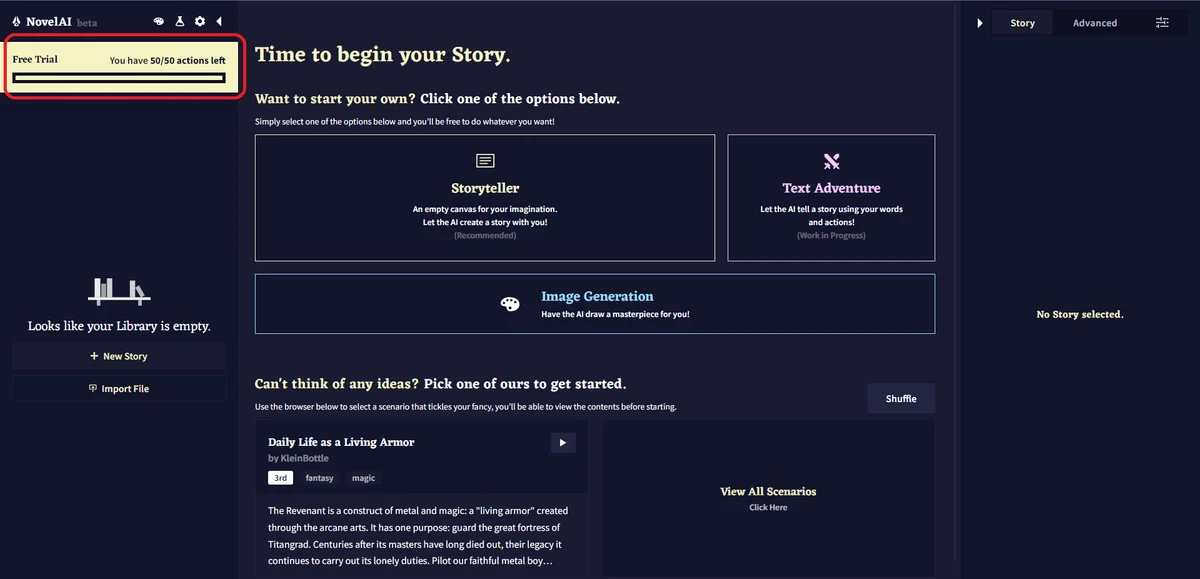Image resolution: width=1200 pixels, height=579 pixels.
Task: Click the magic tag
Action: click(x=364, y=478)
